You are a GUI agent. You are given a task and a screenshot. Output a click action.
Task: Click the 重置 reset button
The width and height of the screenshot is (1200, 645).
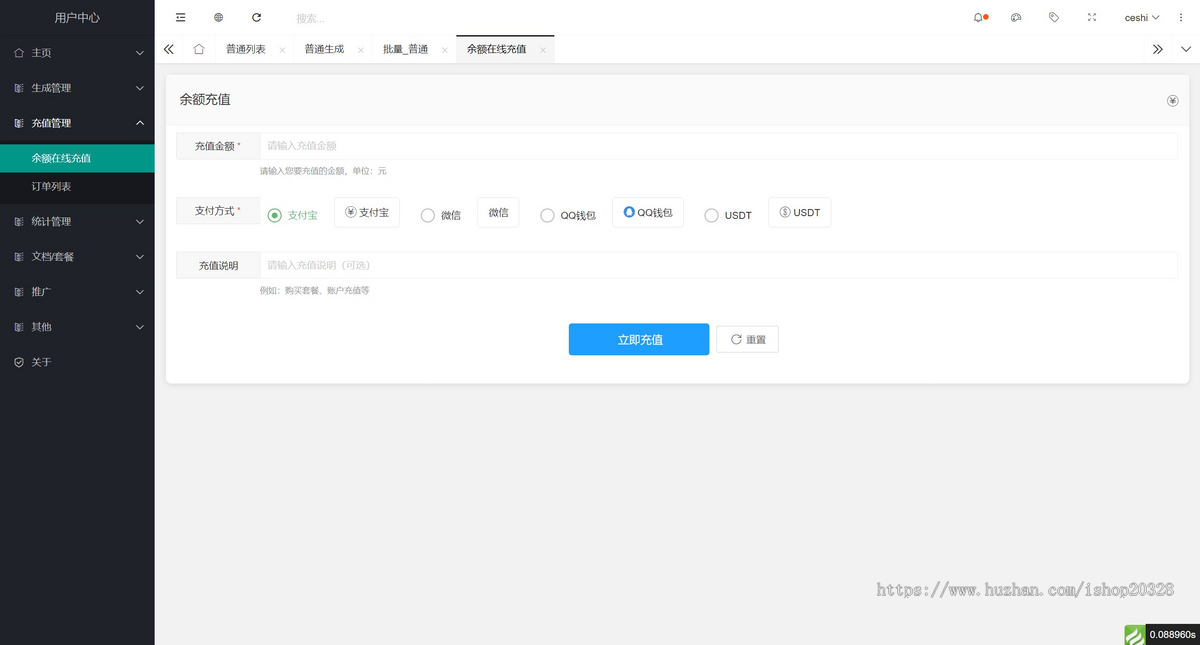pyautogui.click(x=747, y=340)
